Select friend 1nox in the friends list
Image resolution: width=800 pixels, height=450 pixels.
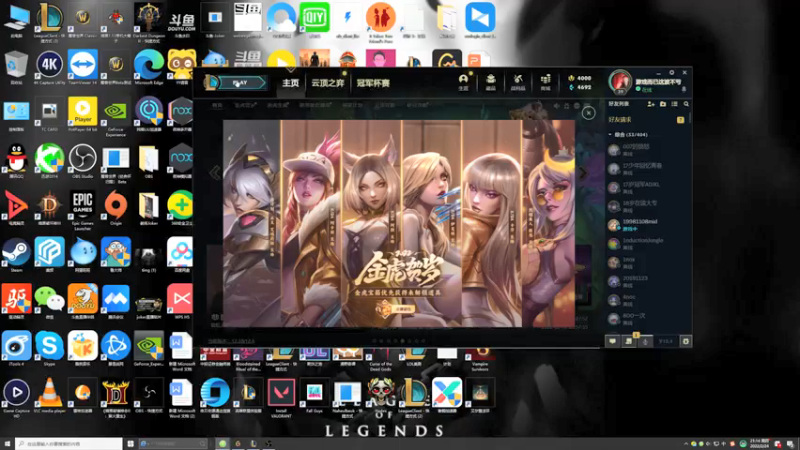646,262
